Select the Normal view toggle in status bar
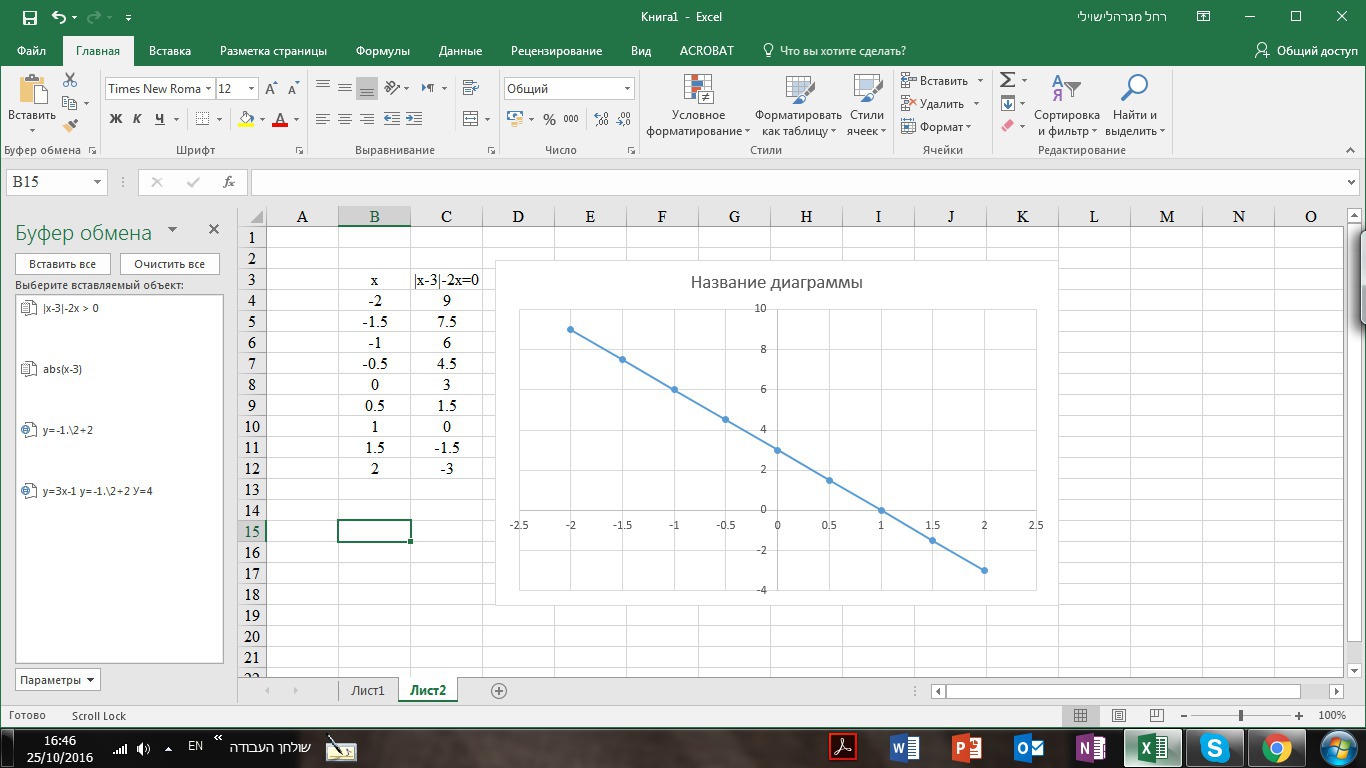 pyautogui.click(x=1081, y=715)
